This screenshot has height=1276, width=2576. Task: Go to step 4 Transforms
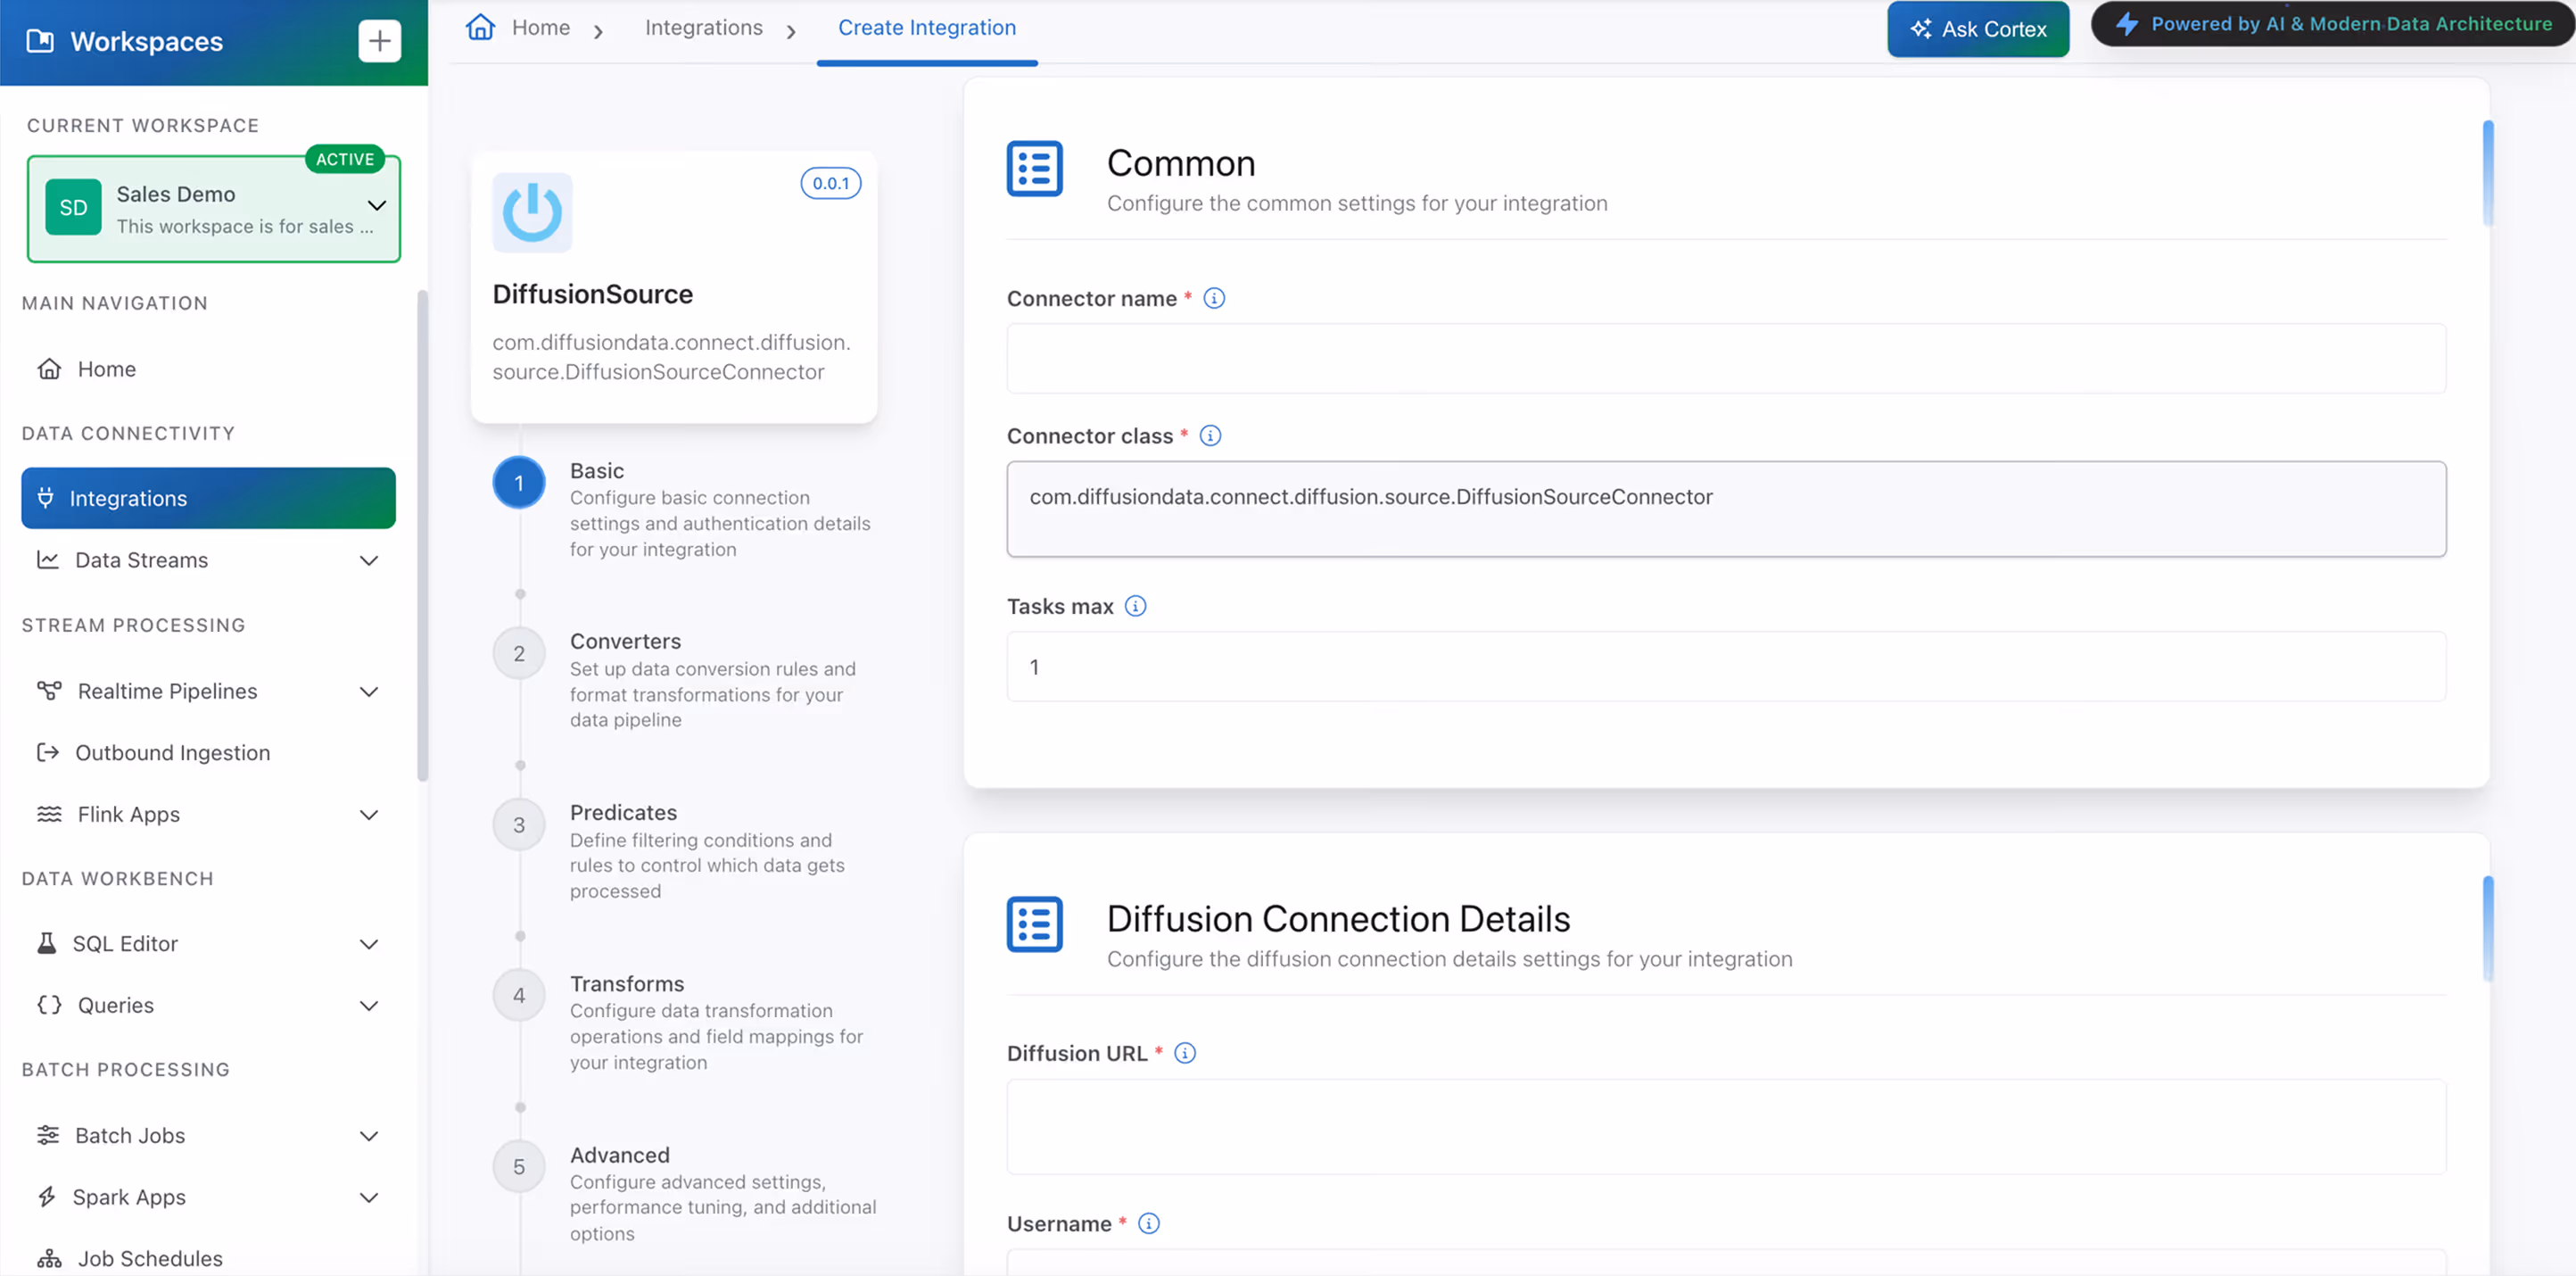(x=519, y=996)
